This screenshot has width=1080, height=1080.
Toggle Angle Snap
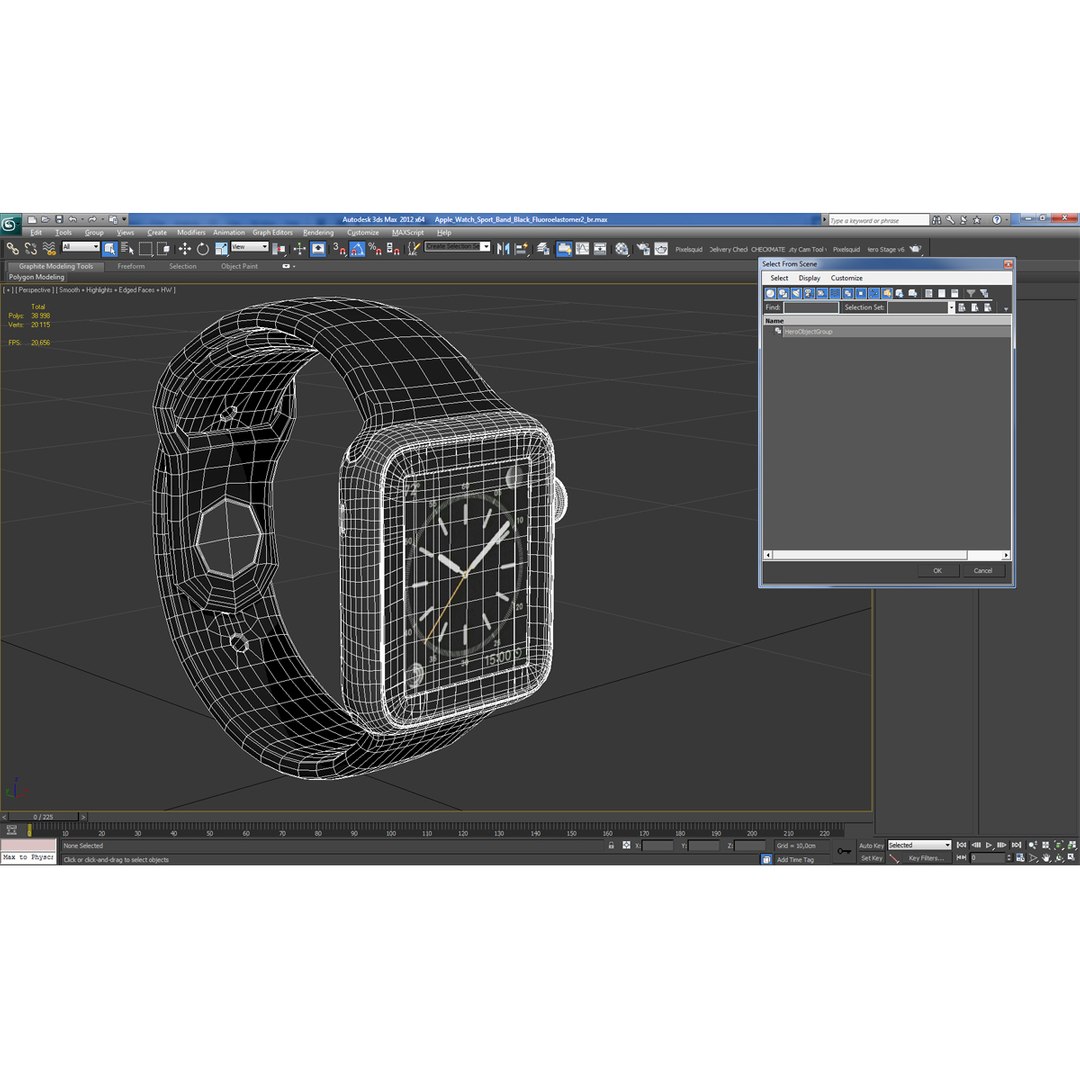[357, 249]
